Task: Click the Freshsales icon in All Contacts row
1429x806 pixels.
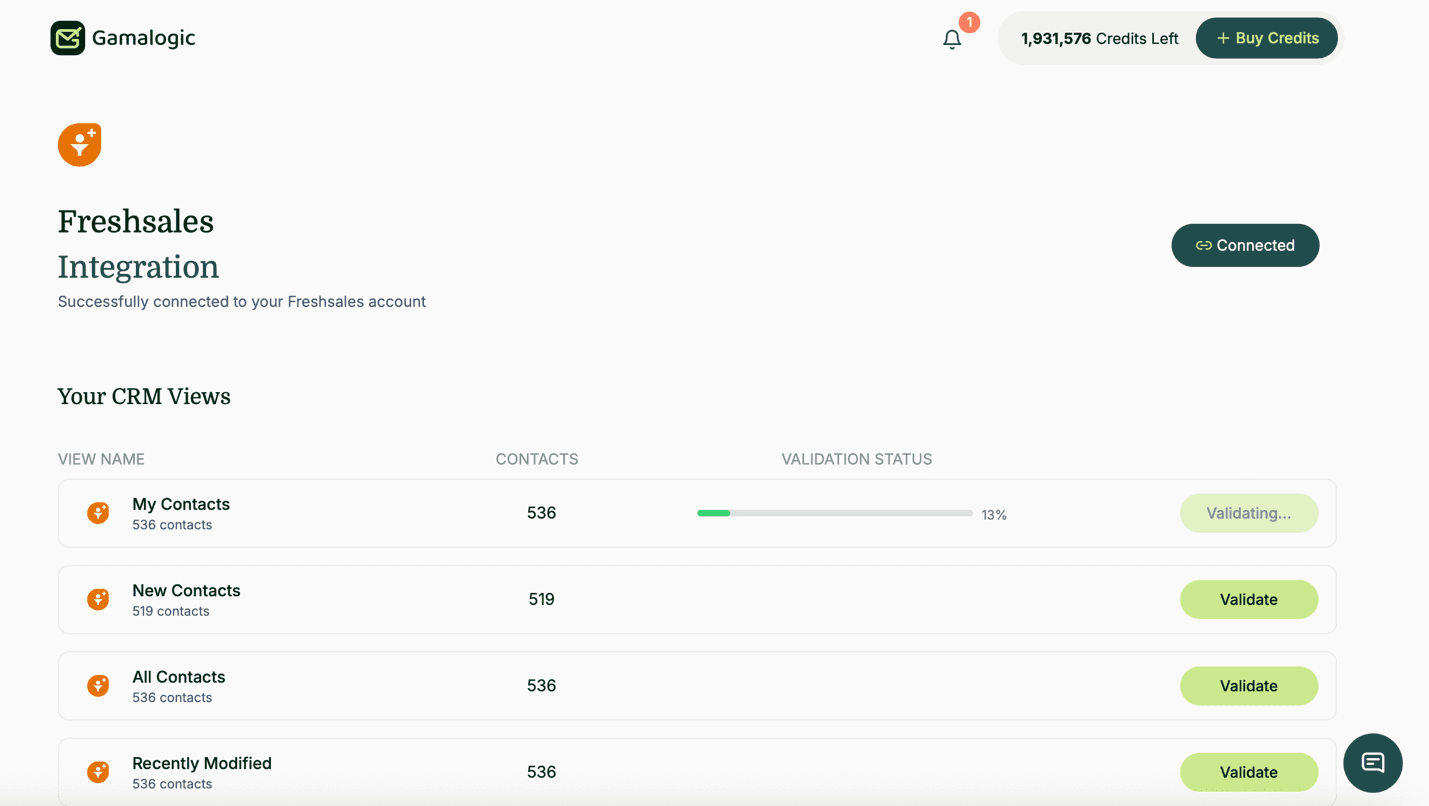Action: [98, 685]
